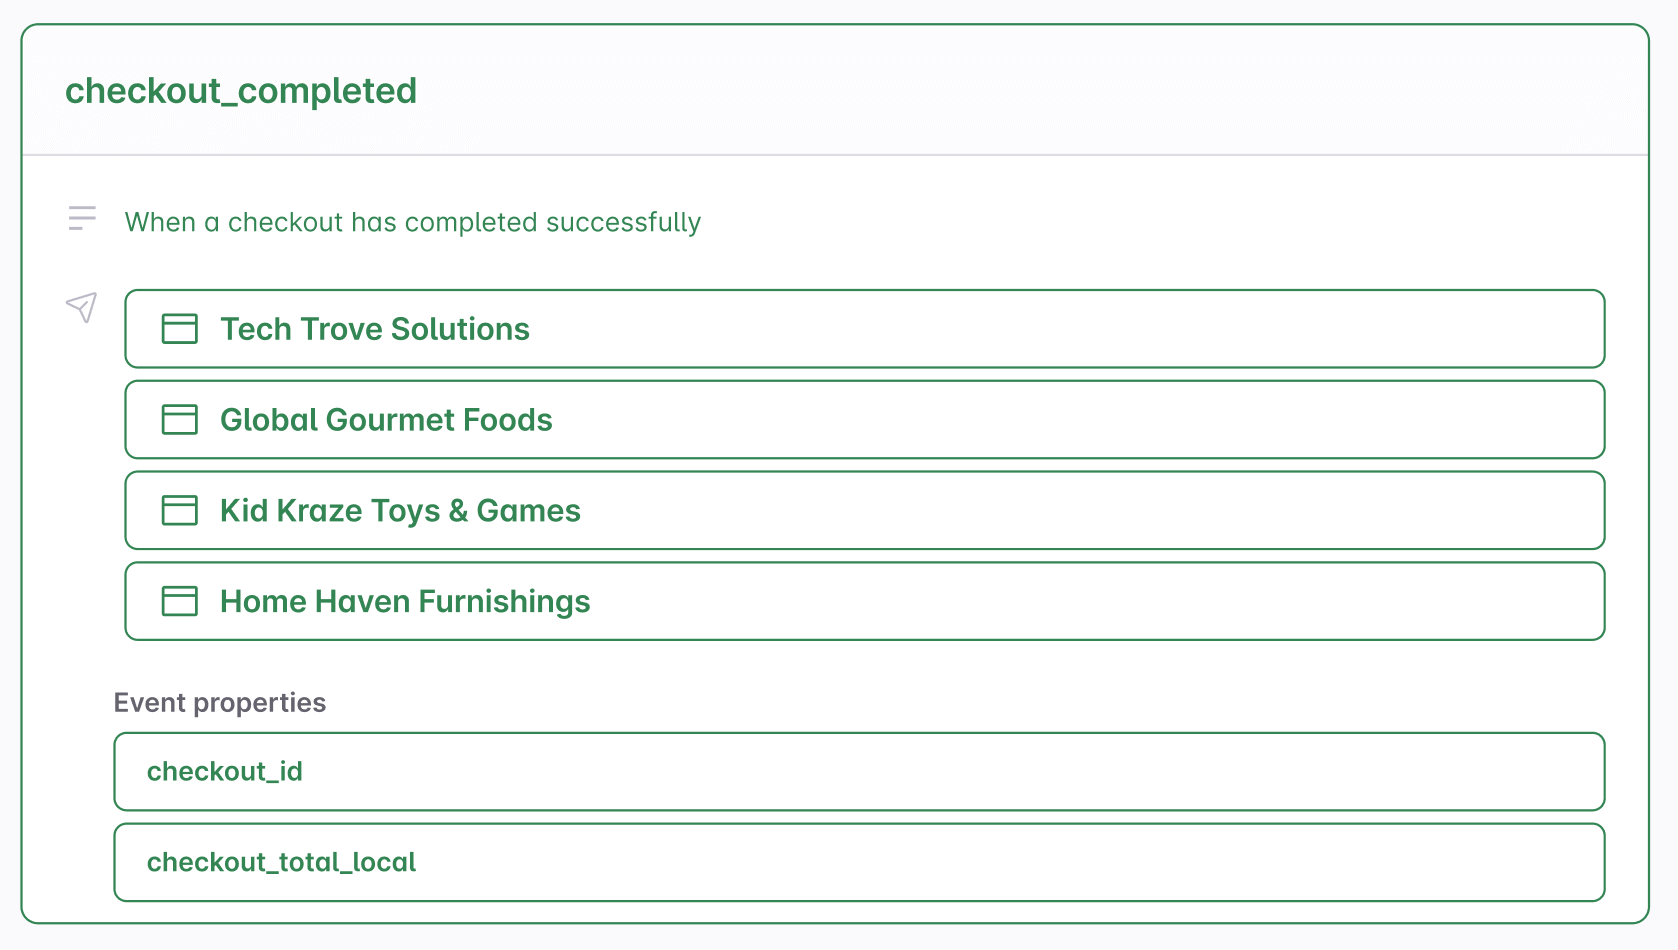Select the Global Gourmet Foods destination card
This screenshot has width=1678, height=950.
click(x=864, y=419)
